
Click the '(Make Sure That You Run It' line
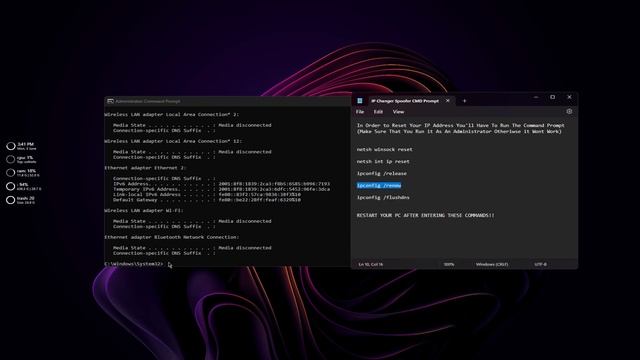pos(459,131)
